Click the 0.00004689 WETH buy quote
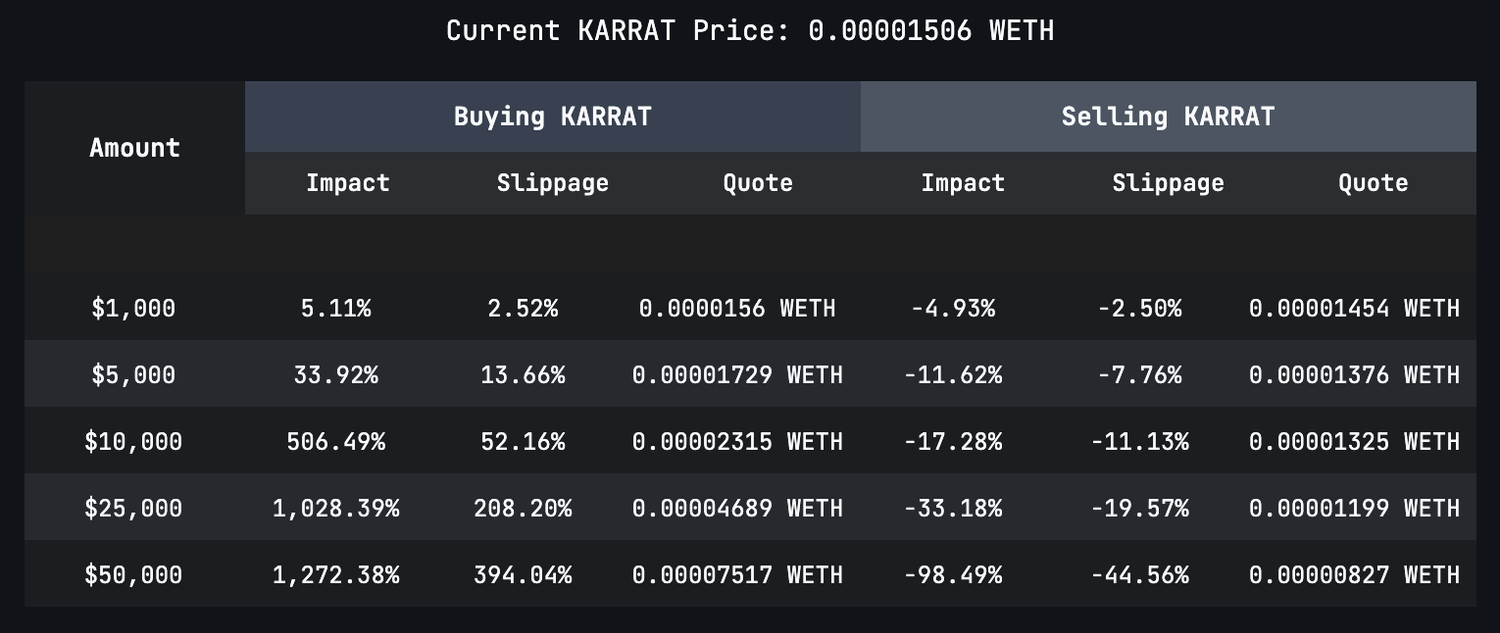The image size is (1500, 633). tap(737, 508)
